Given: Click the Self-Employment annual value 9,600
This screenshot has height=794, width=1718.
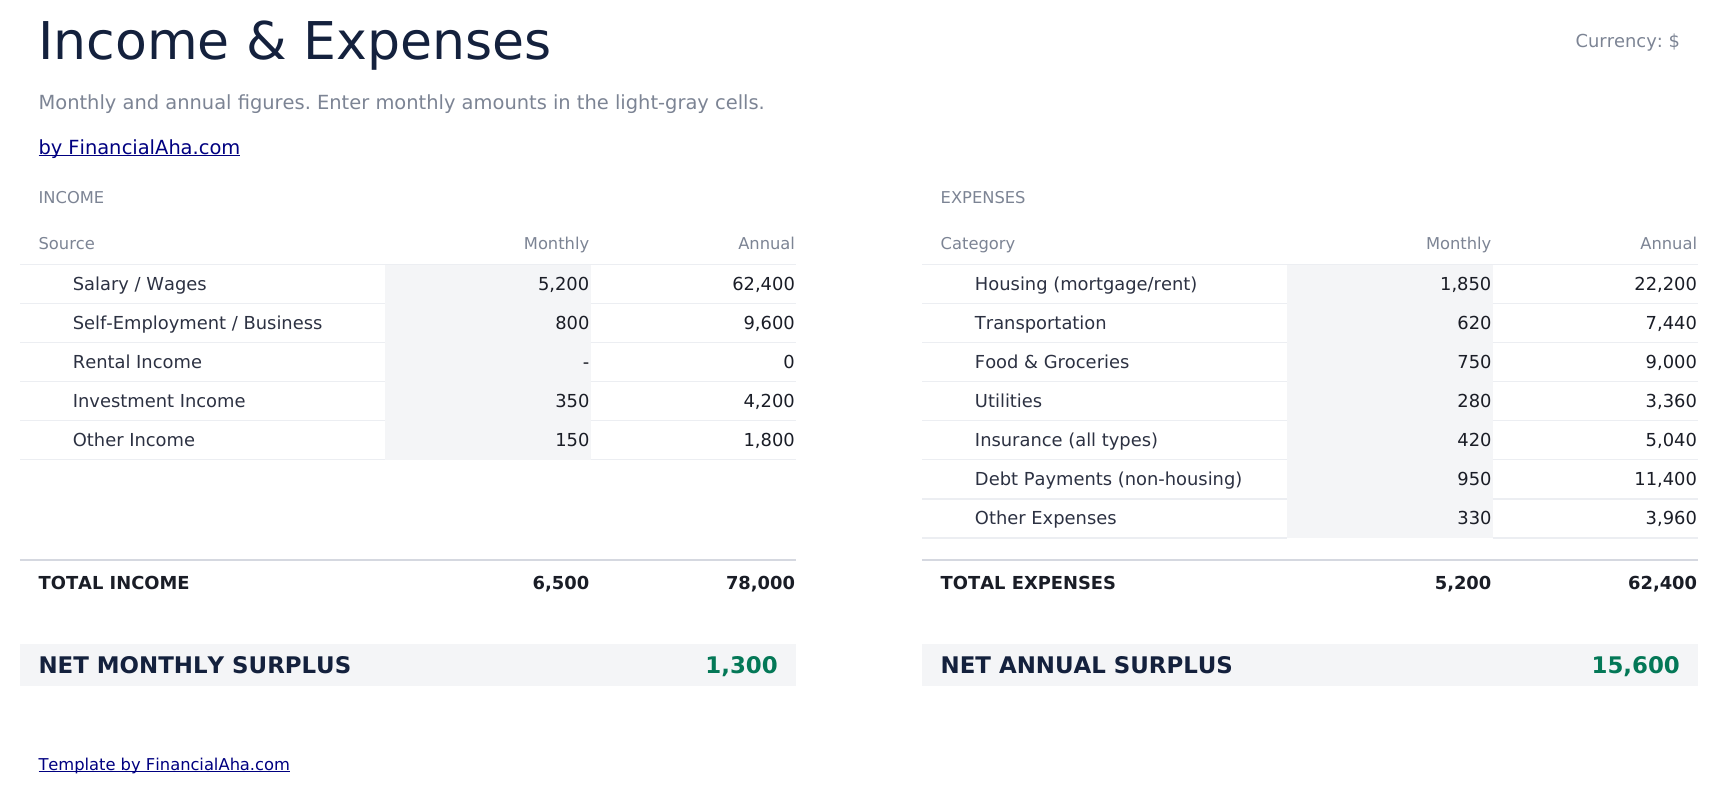Looking at the screenshot, I should click(769, 323).
